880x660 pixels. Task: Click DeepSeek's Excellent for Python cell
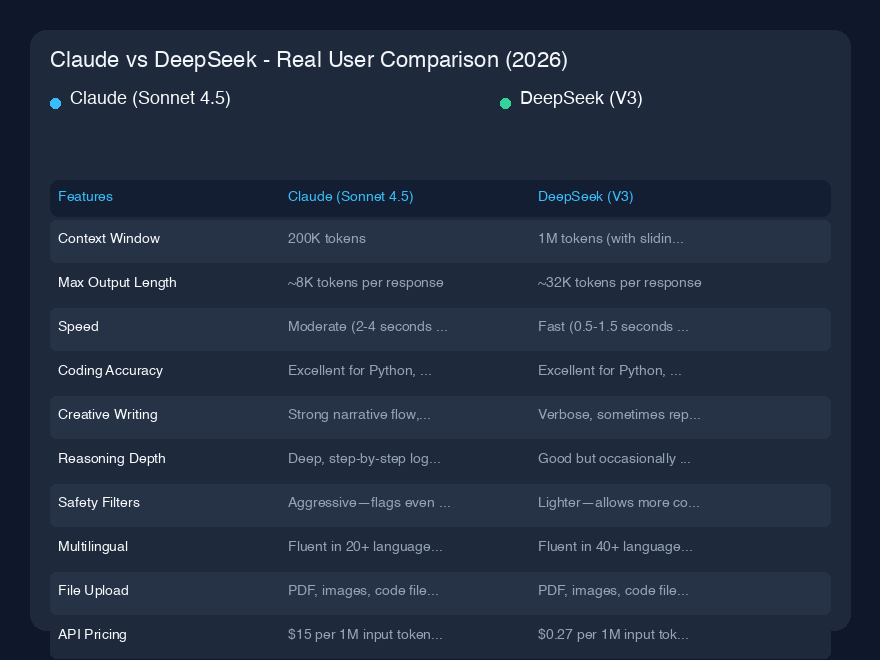[609, 370]
